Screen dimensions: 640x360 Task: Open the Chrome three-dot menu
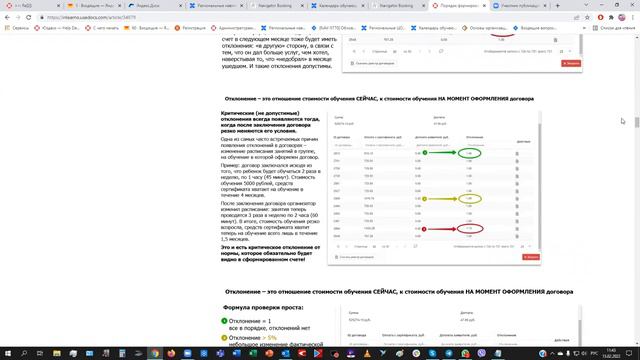633,18
